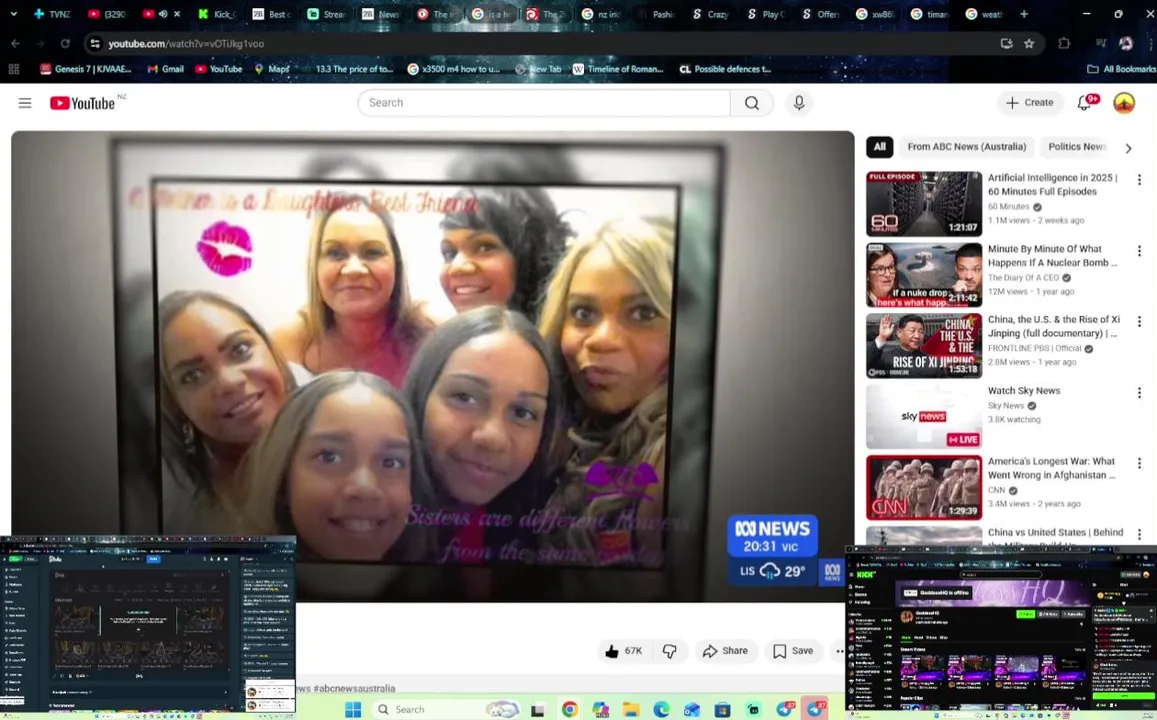Click the install/cast icon in address bar
The height and width of the screenshot is (720, 1157).
(1006, 44)
